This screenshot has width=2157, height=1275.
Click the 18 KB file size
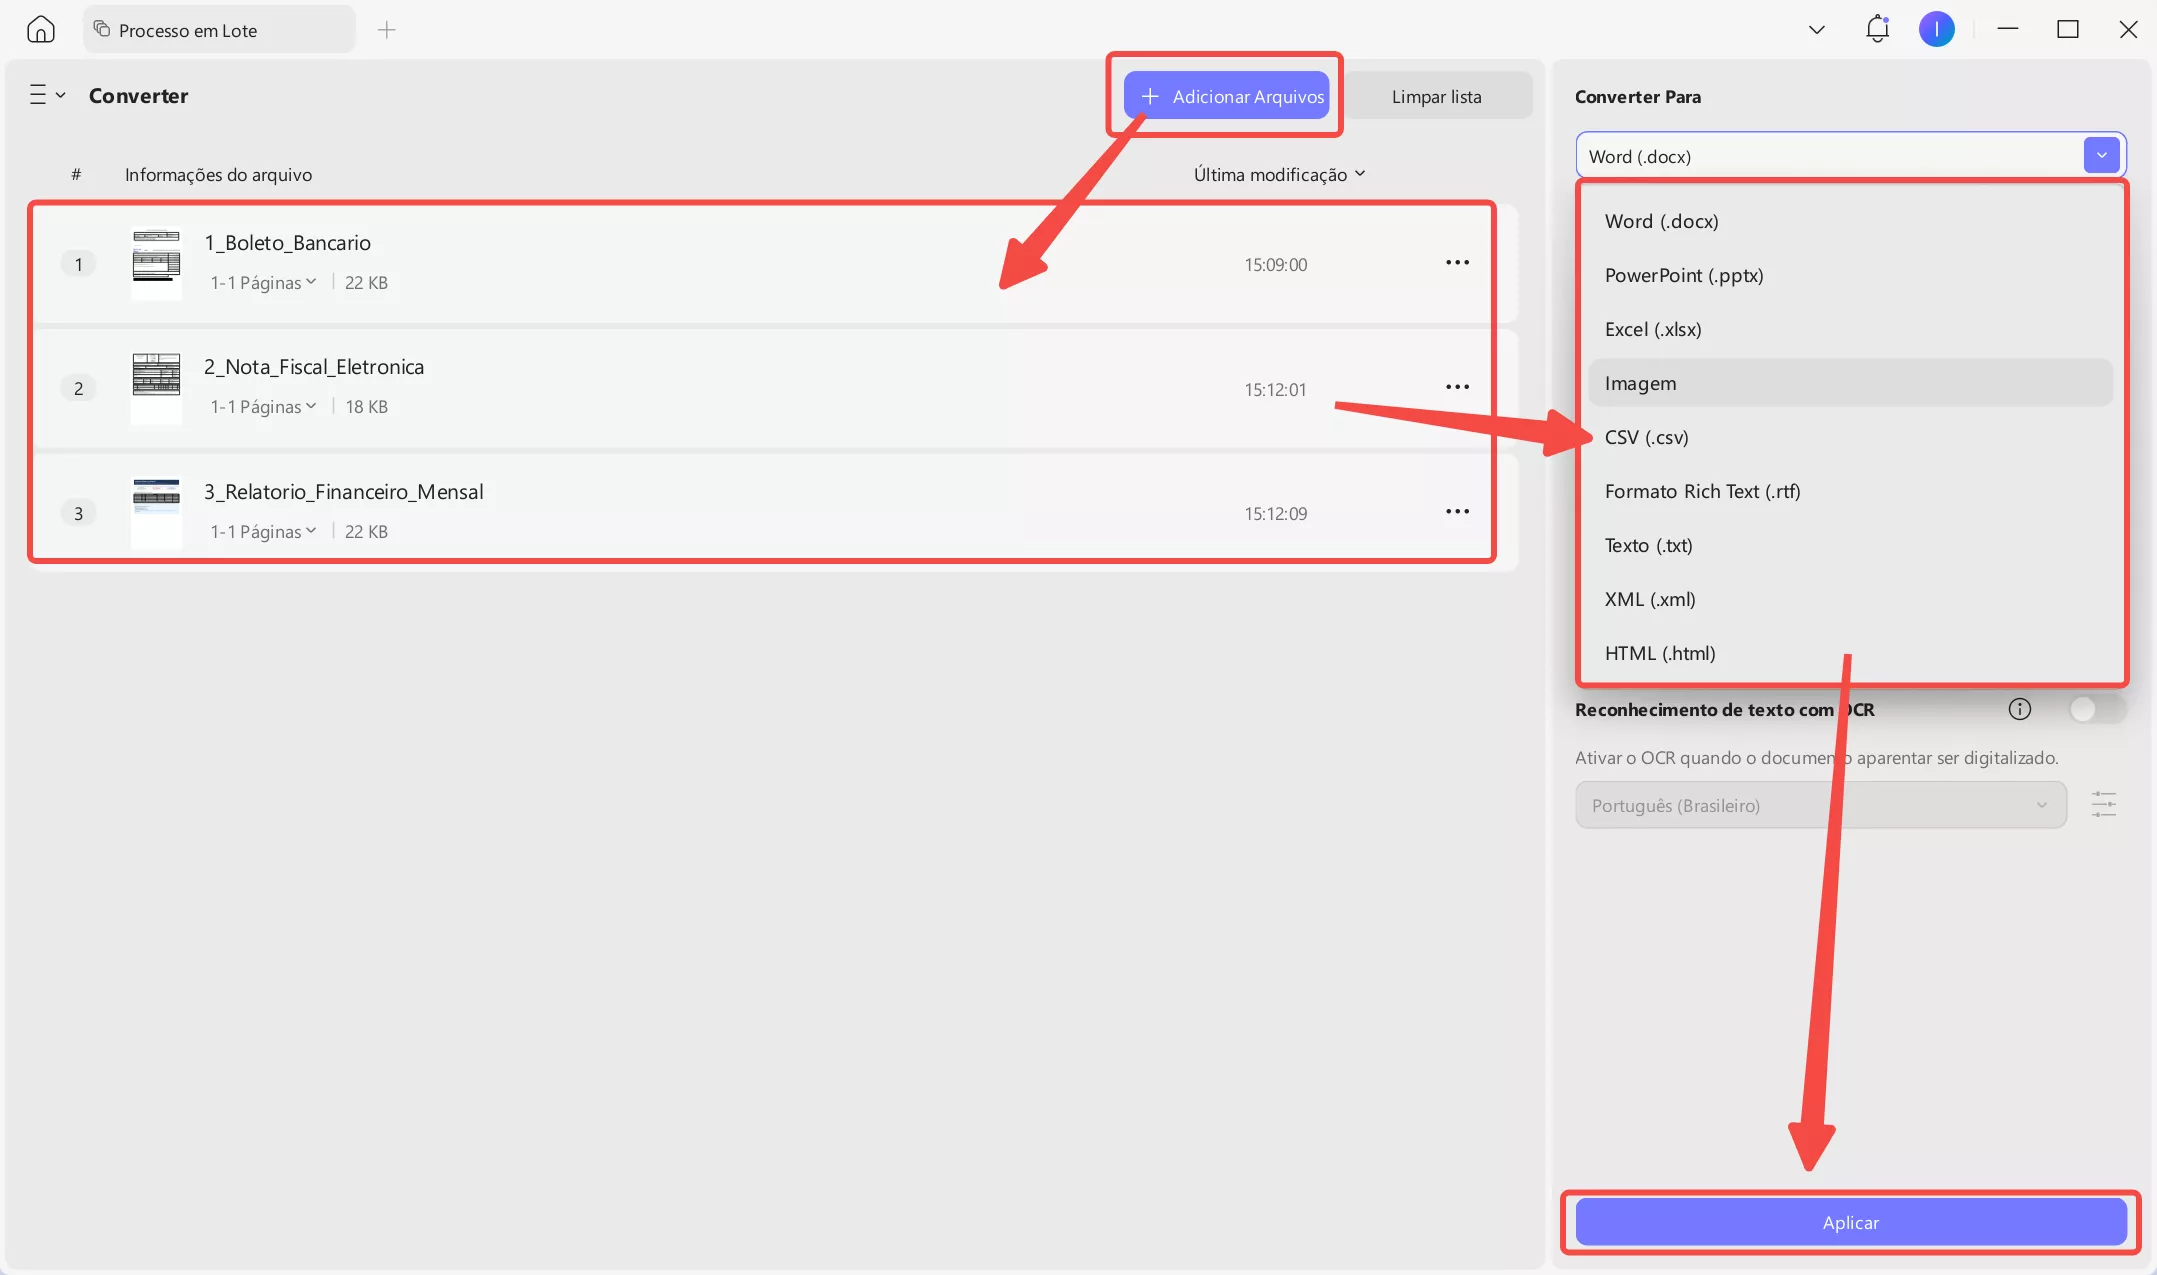click(366, 406)
